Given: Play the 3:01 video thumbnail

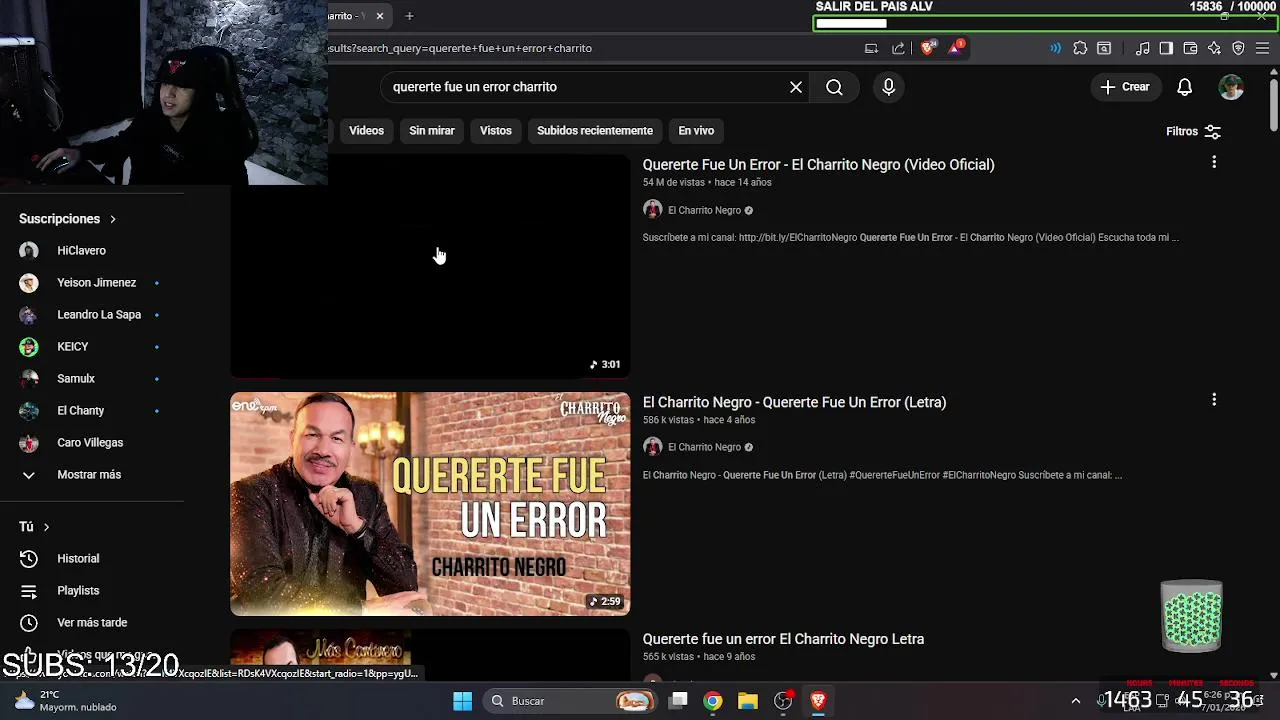Looking at the screenshot, I should pos(430,267).
